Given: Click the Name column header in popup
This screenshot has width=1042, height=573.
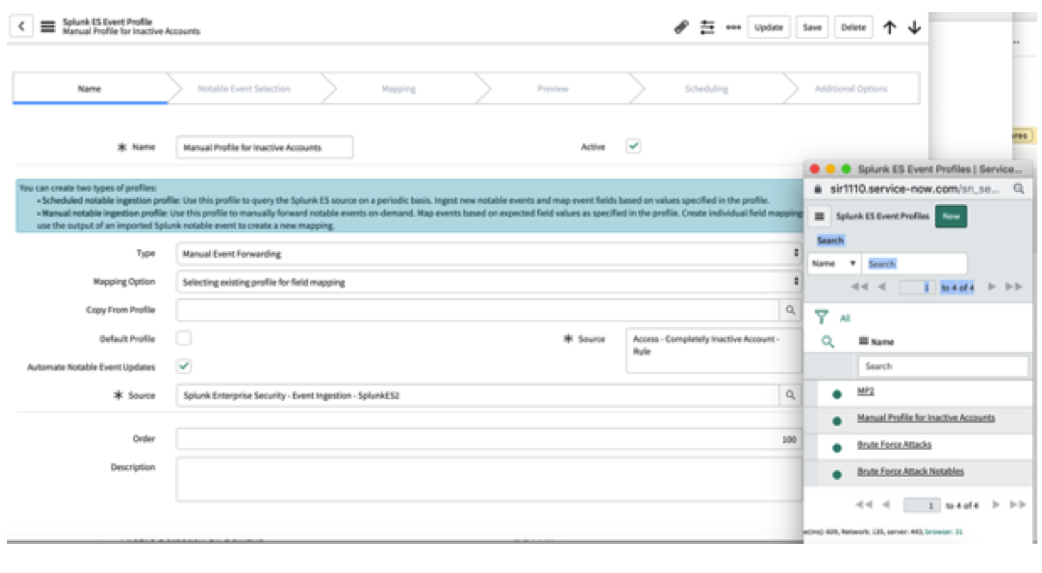Looking at the screenshot, I should pos(882,342).
